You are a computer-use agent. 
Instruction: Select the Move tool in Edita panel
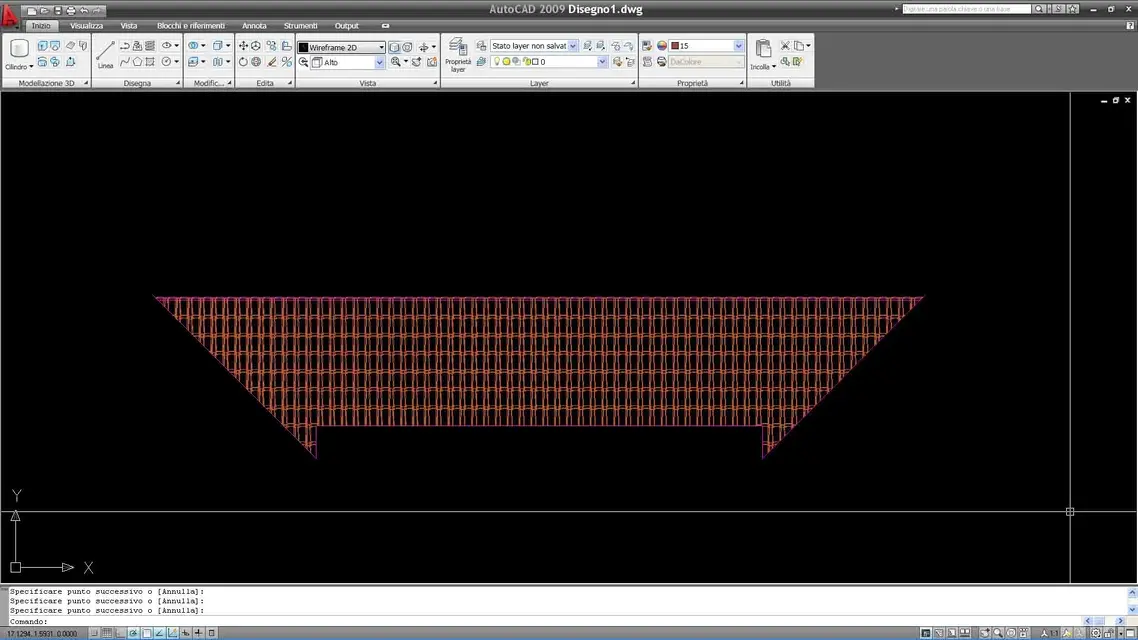coord(243,46)
